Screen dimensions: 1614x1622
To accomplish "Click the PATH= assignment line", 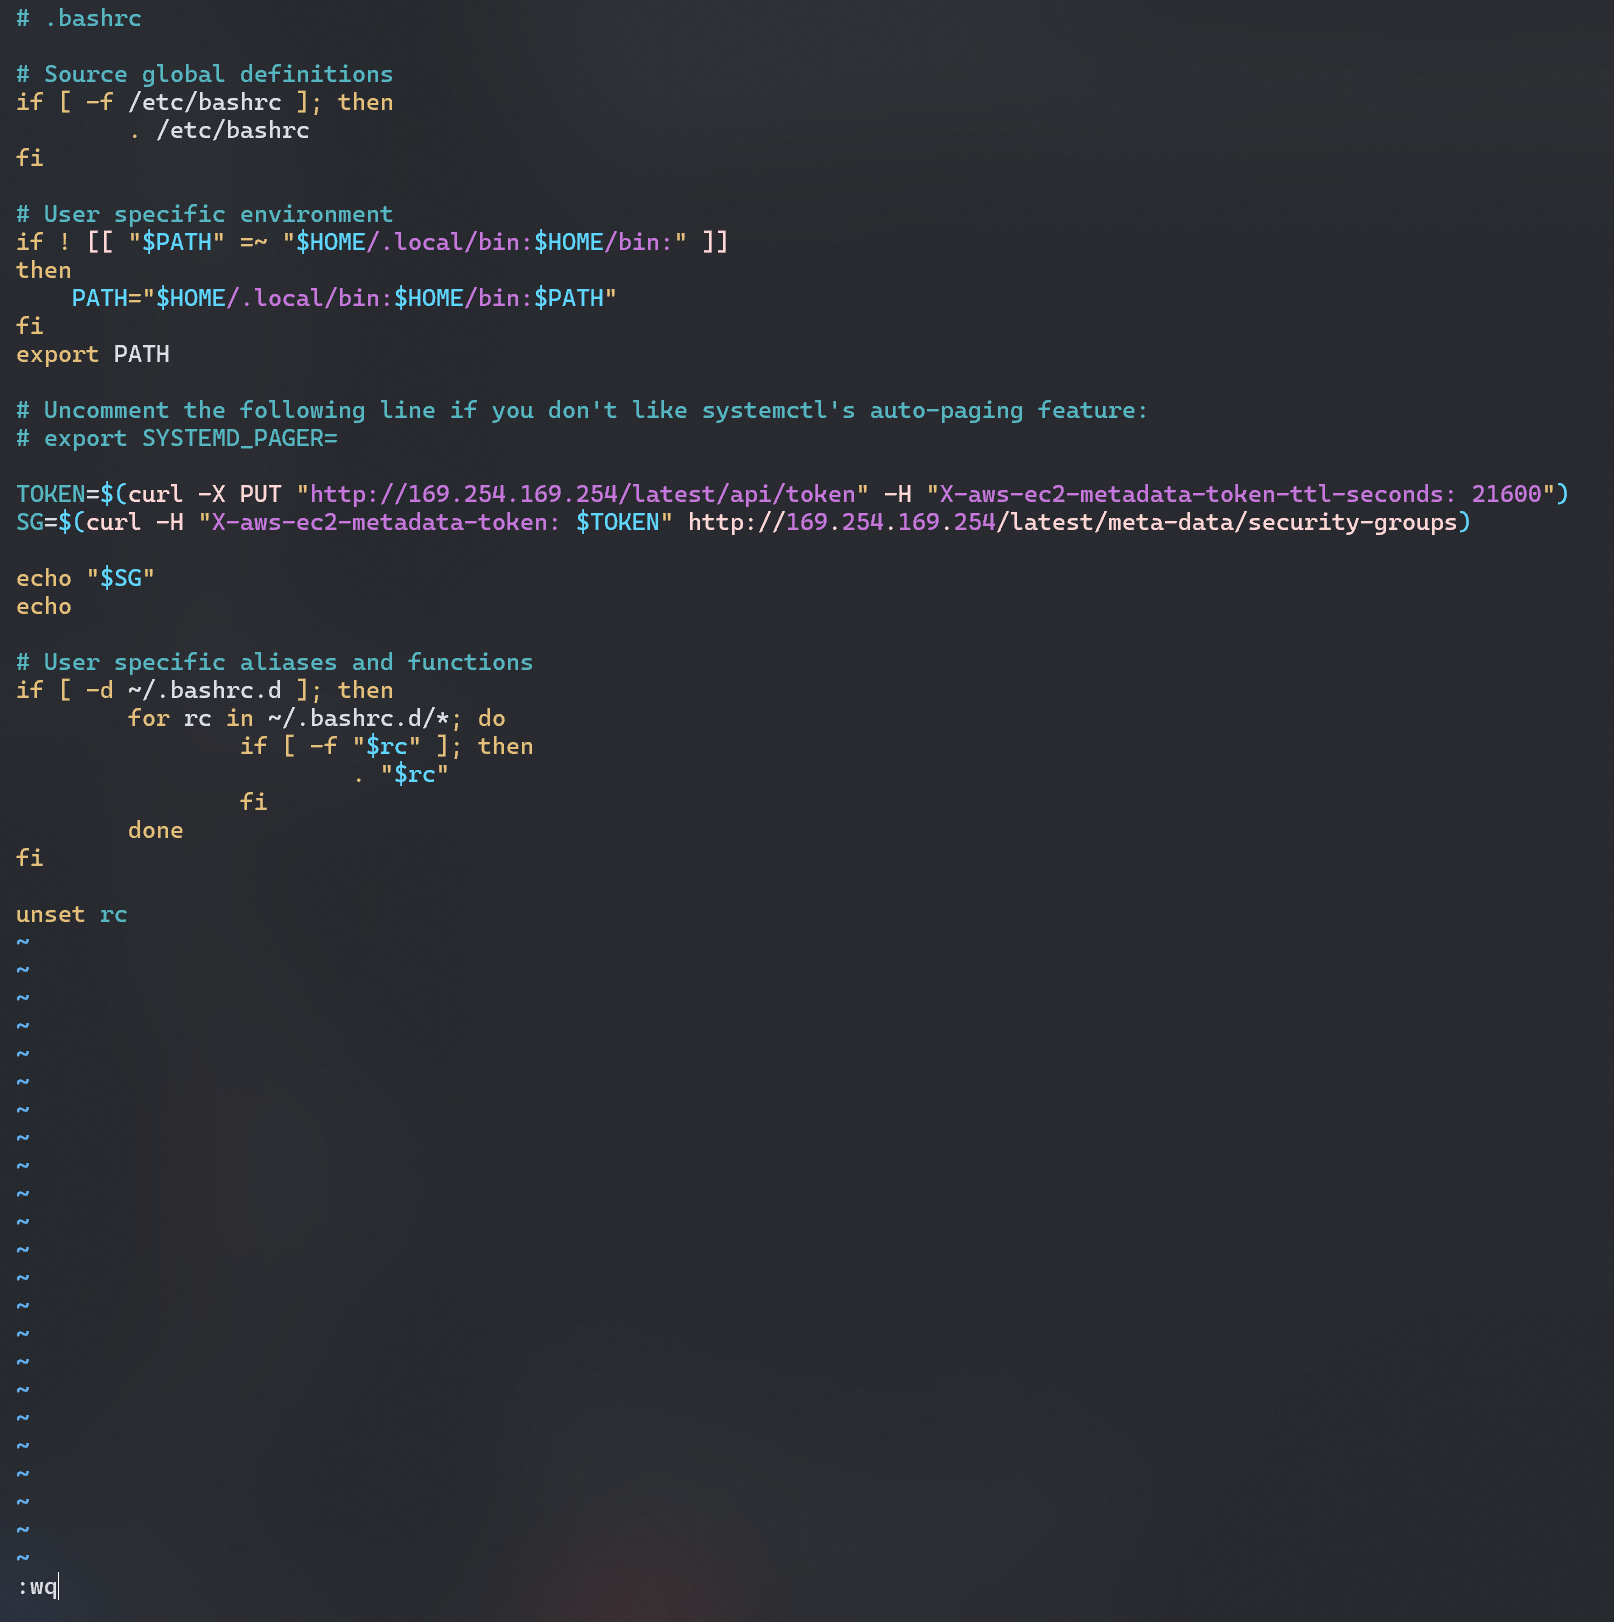I will (344, 298).
